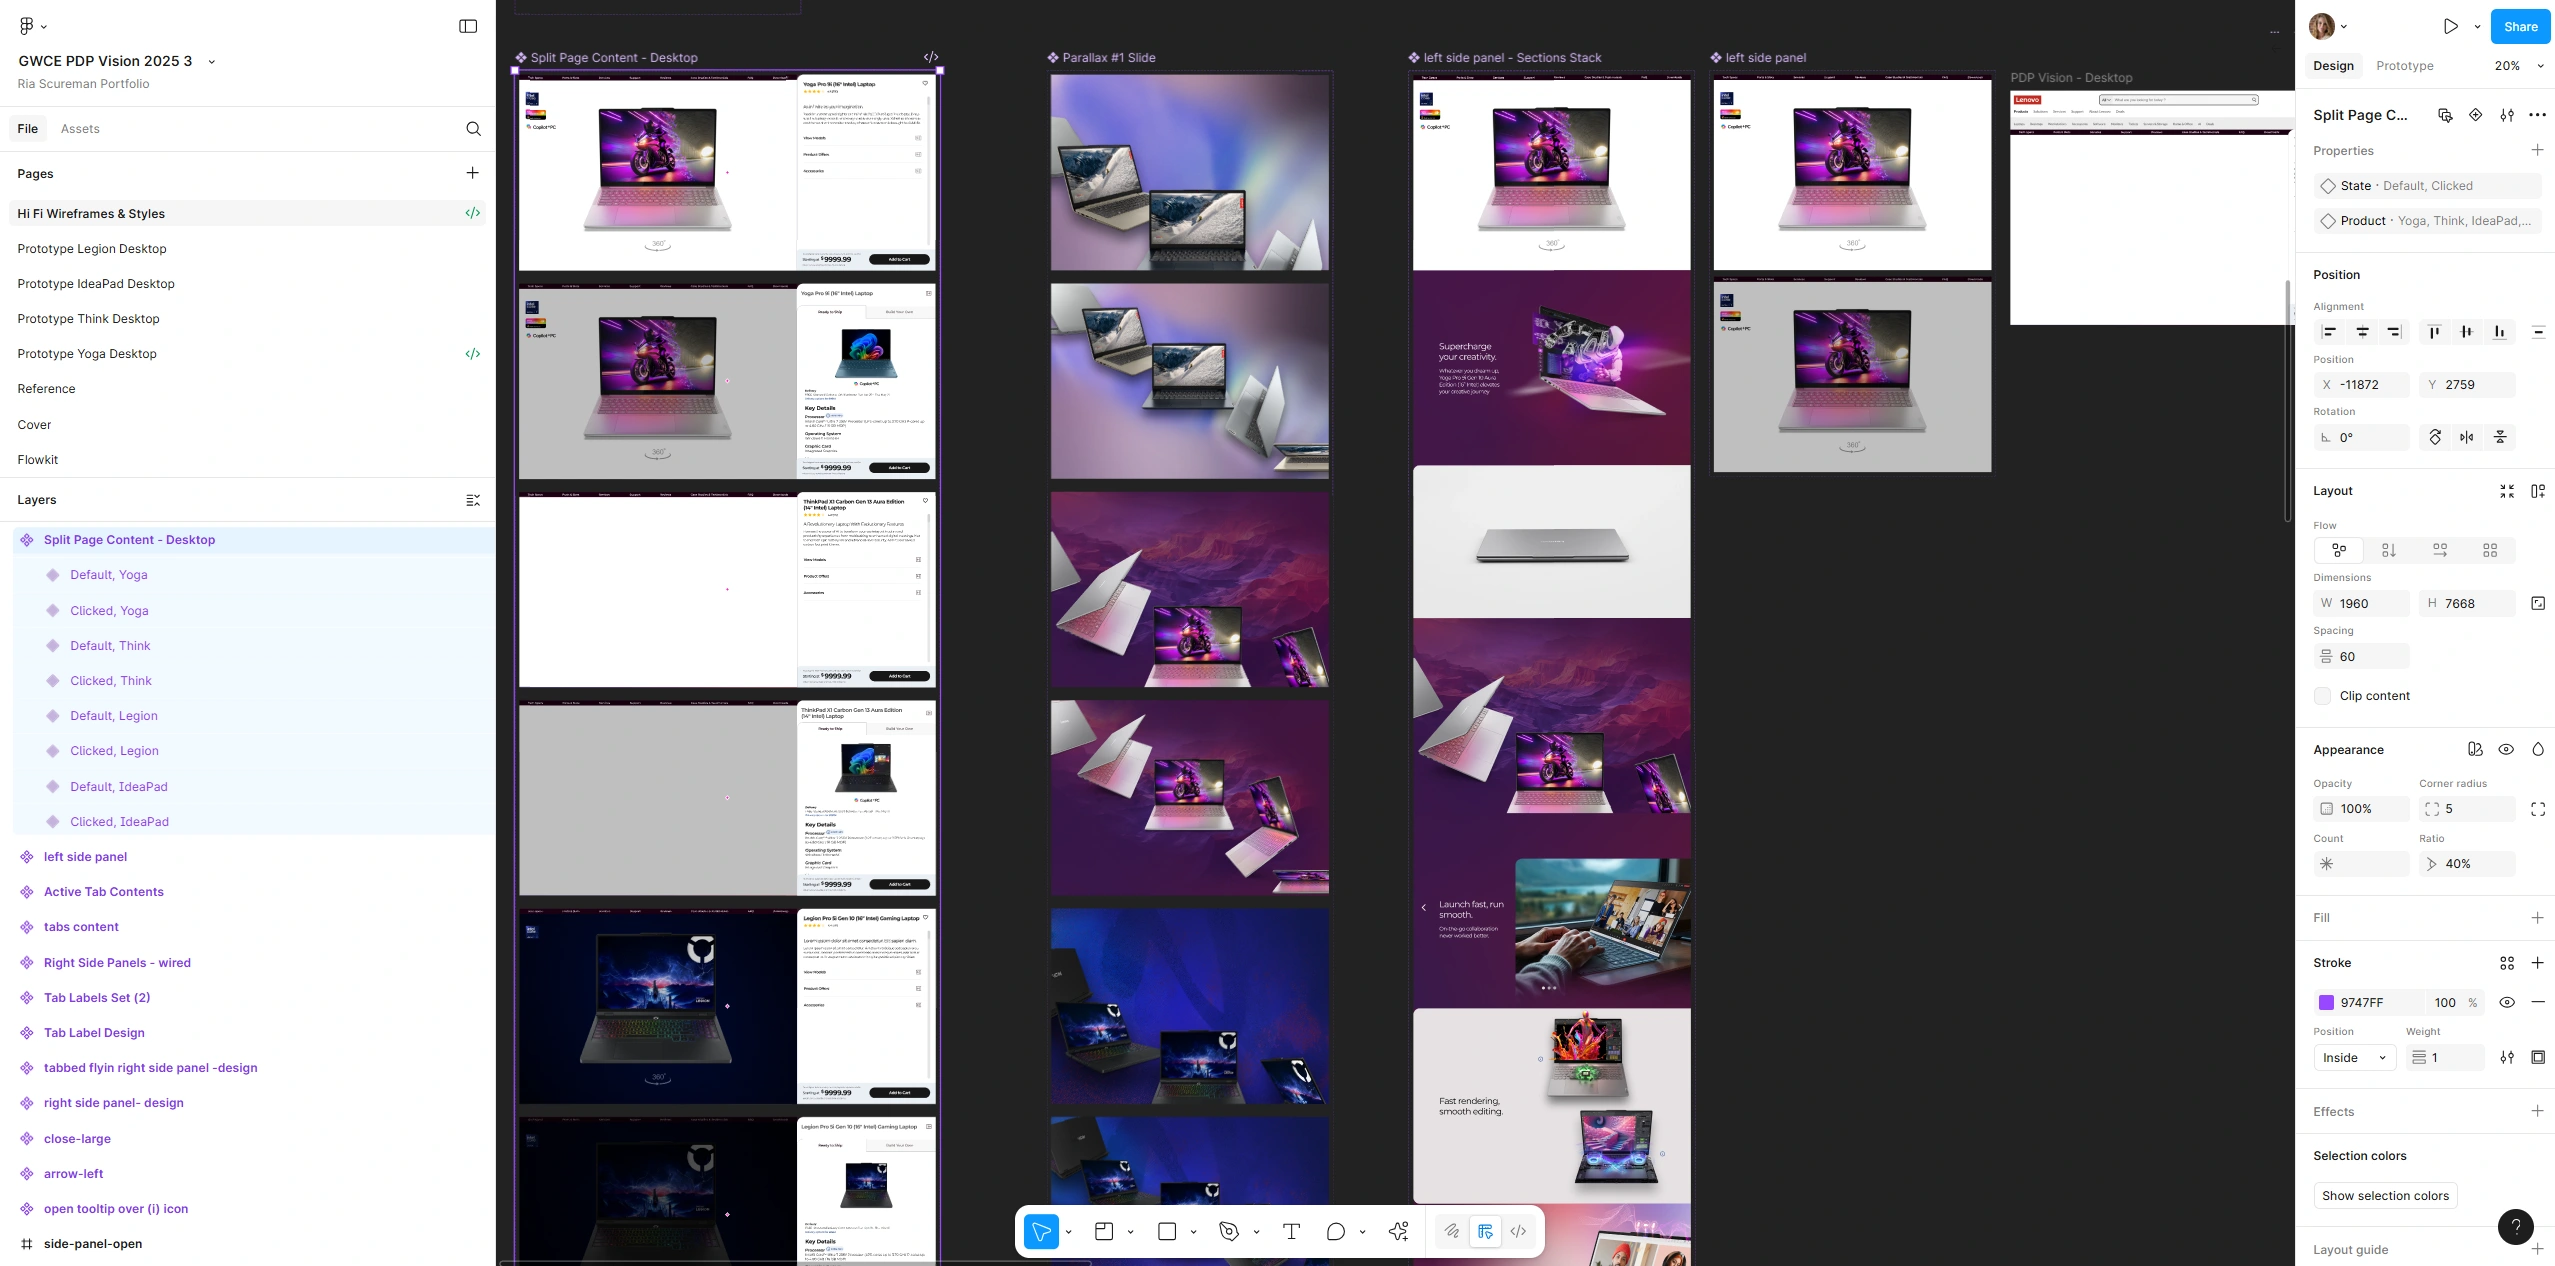This screenshot has height=1266, width=2555.
Task: Switch to the Prototype tab
Action: (x=2404, y=66)
